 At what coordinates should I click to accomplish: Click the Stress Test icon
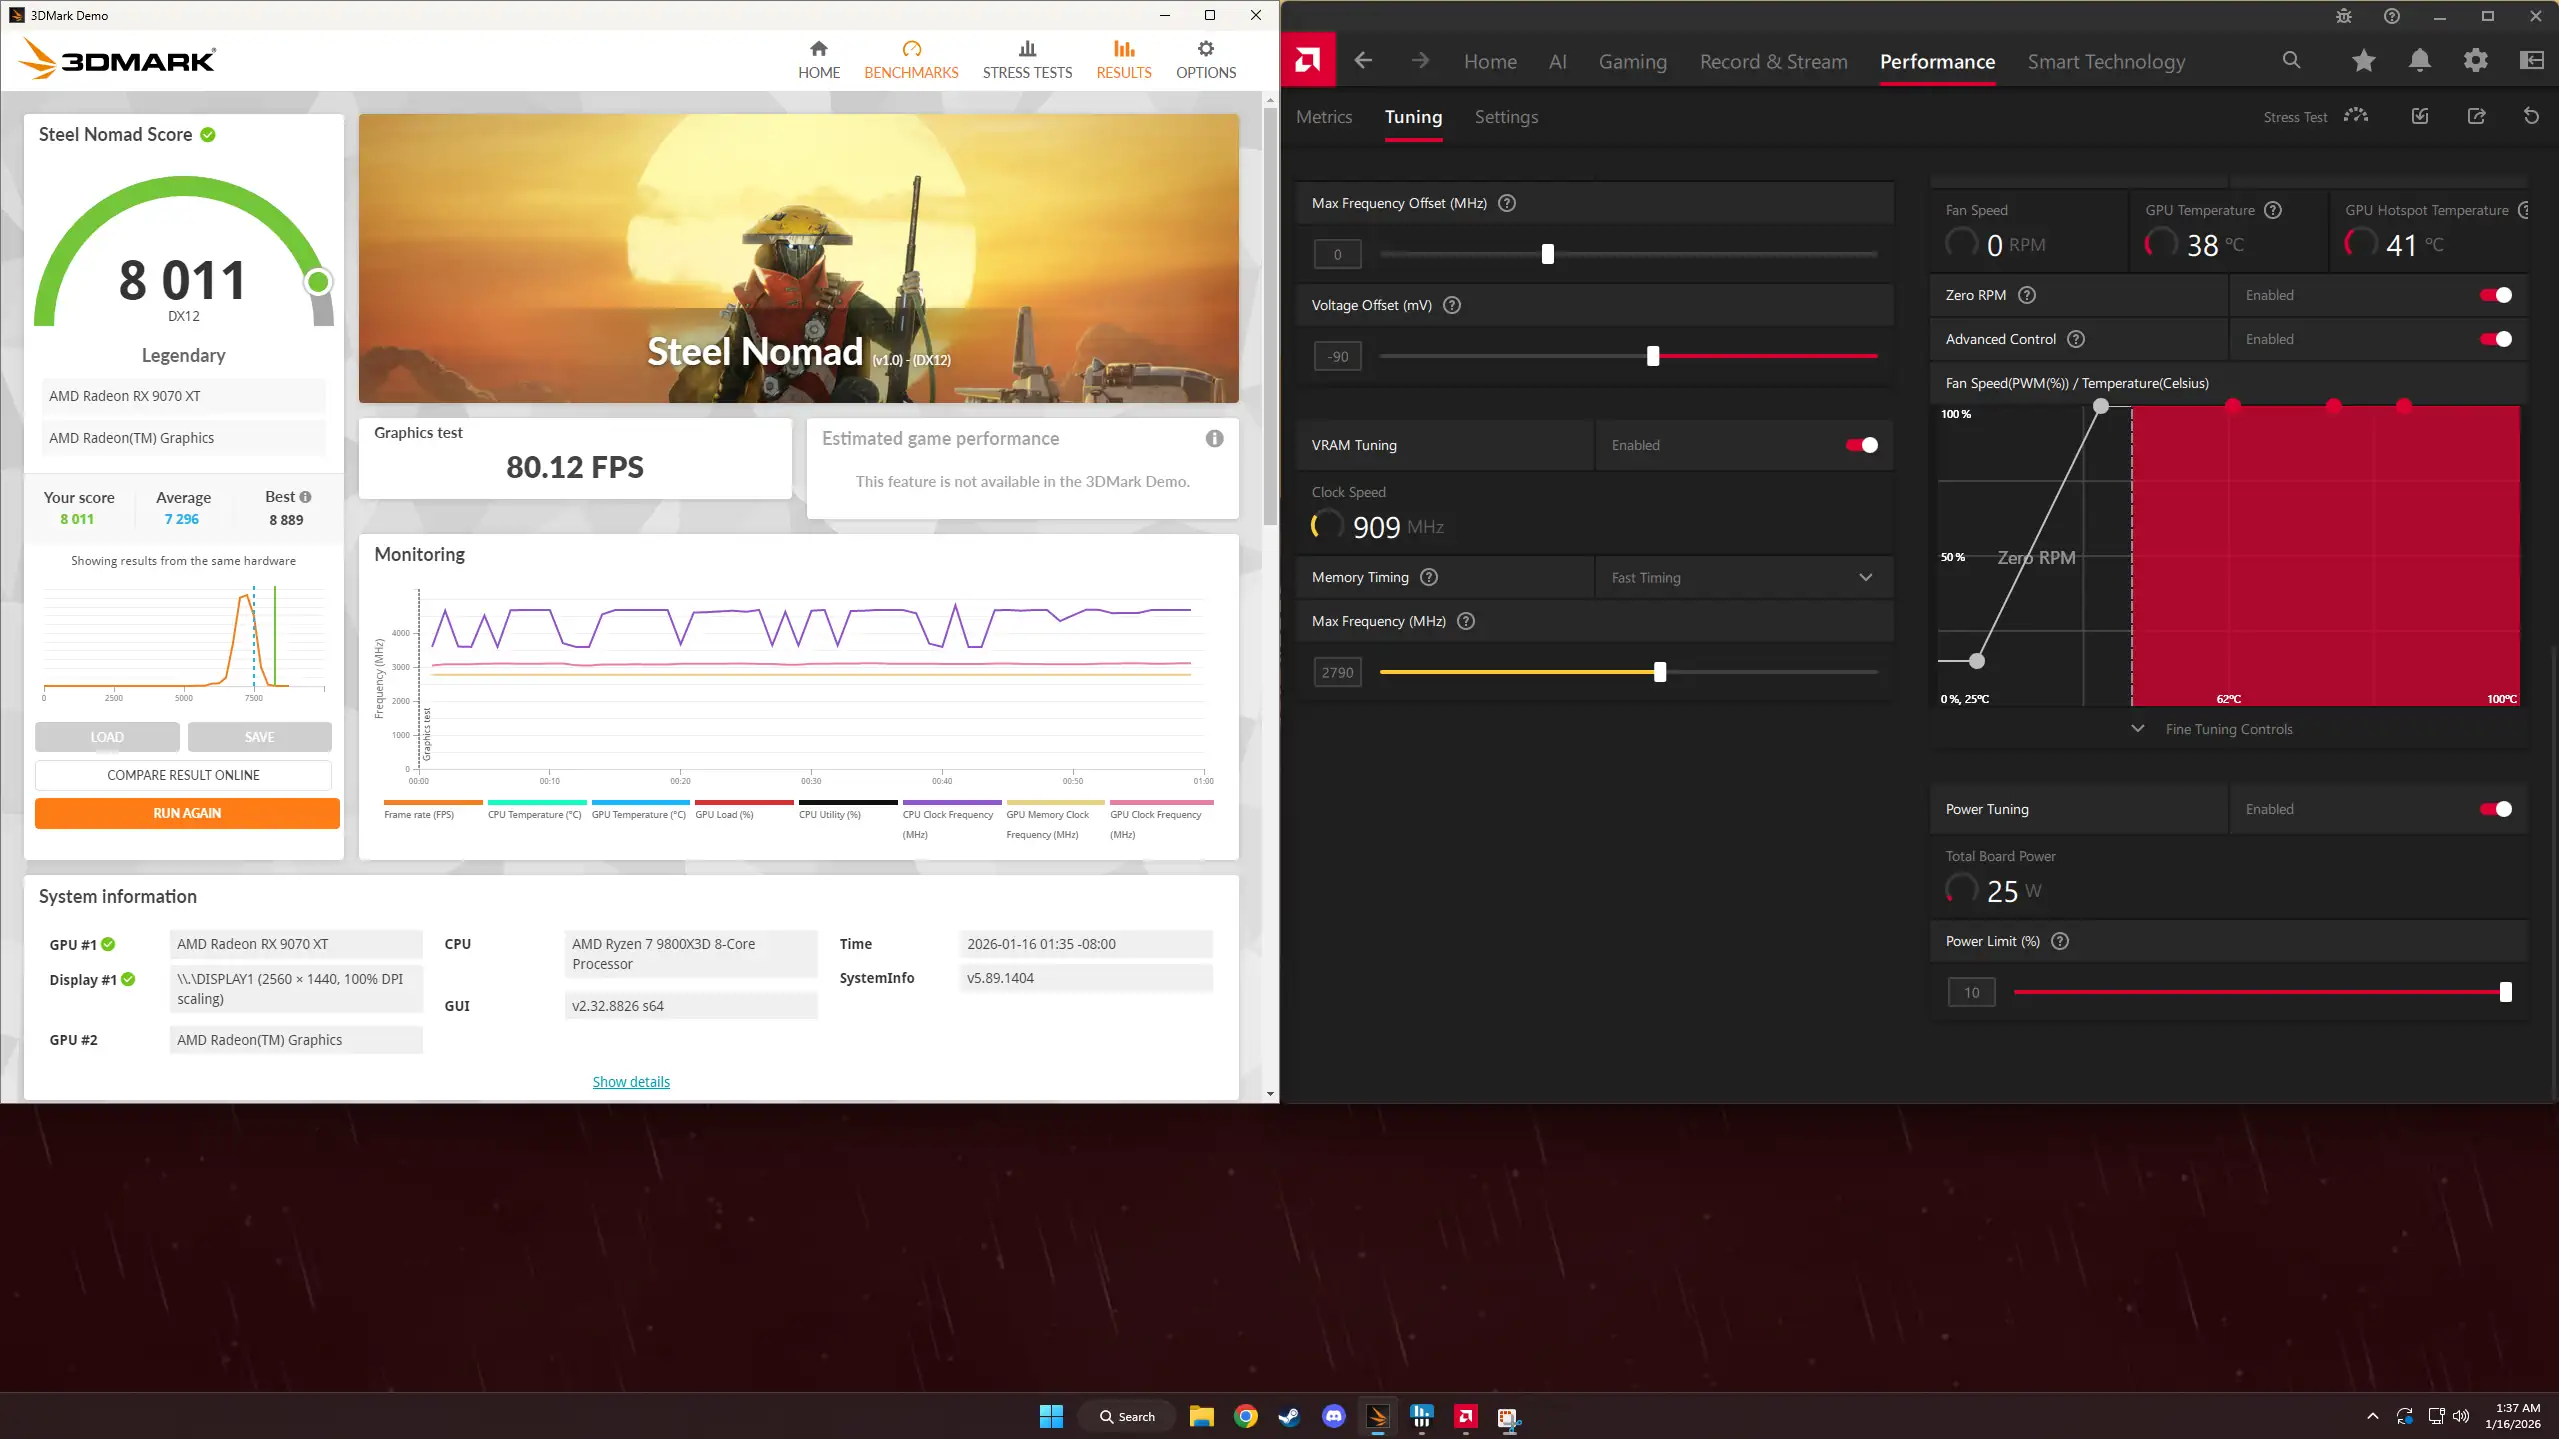pyautogui.click(x=2355, y=116)
